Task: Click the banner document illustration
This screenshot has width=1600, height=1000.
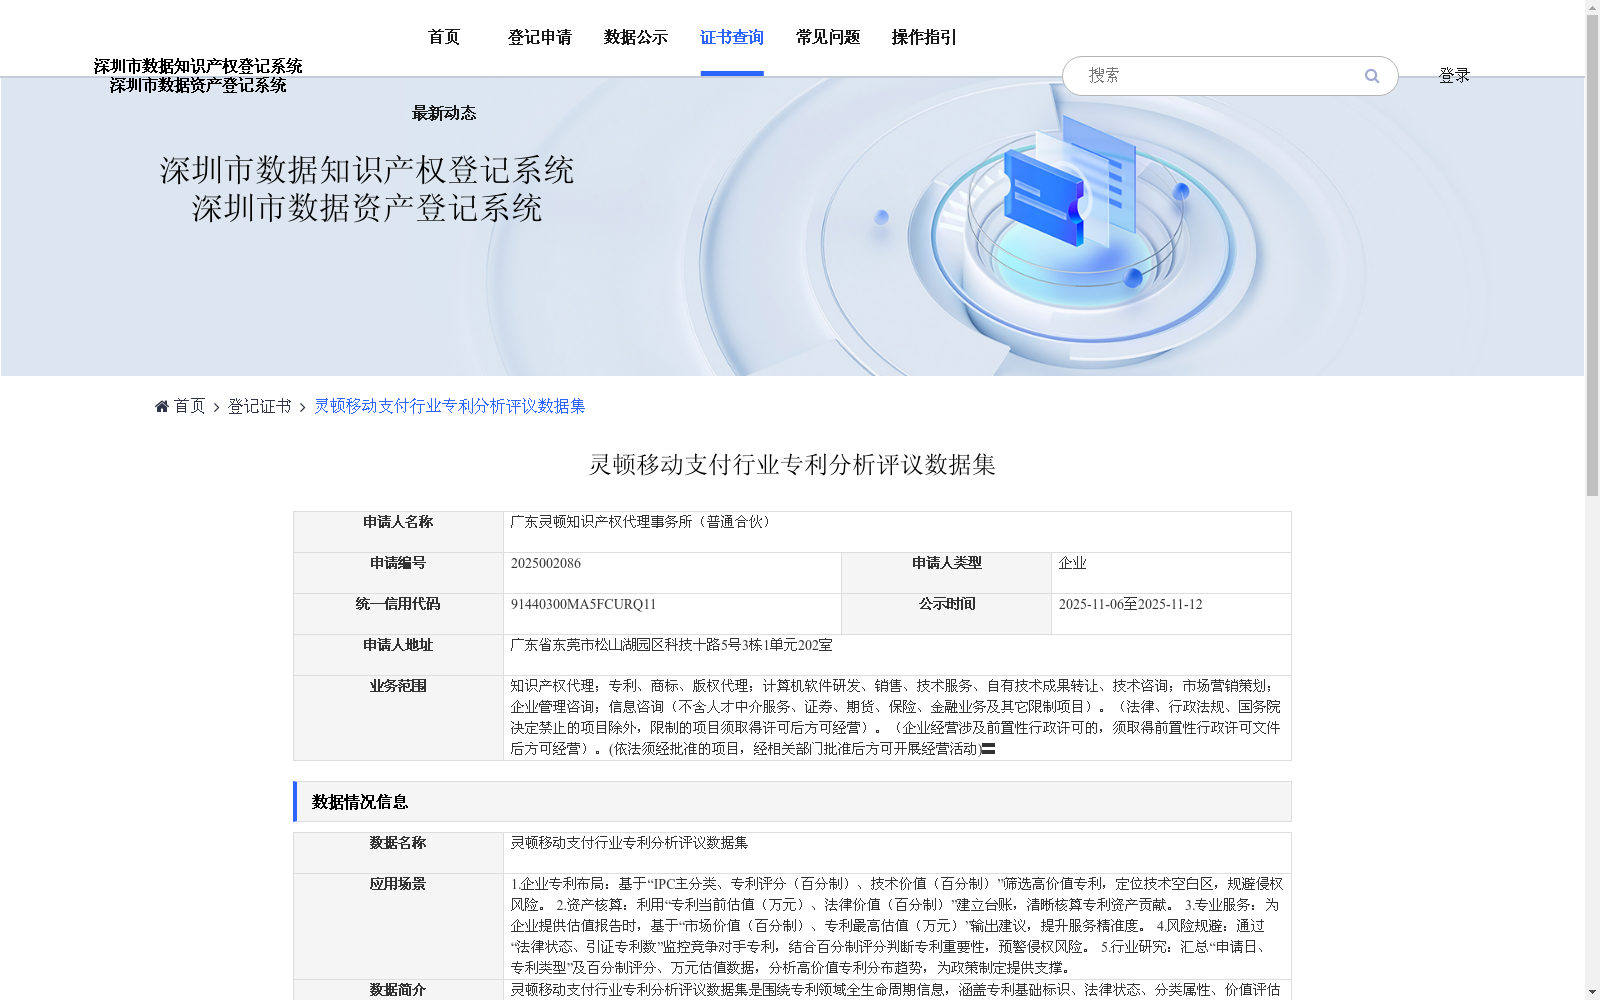Action: [1070, 183]
